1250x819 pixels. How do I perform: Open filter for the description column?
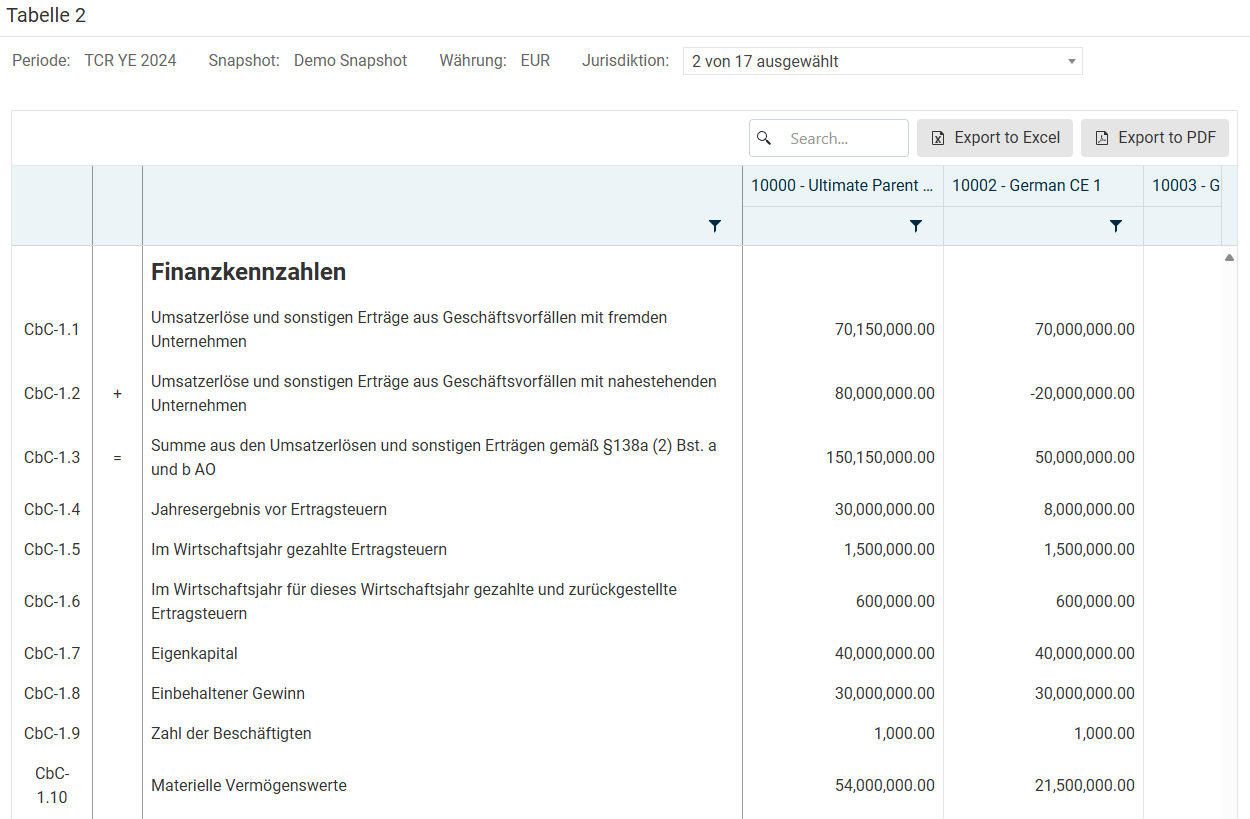click(714, 227)
